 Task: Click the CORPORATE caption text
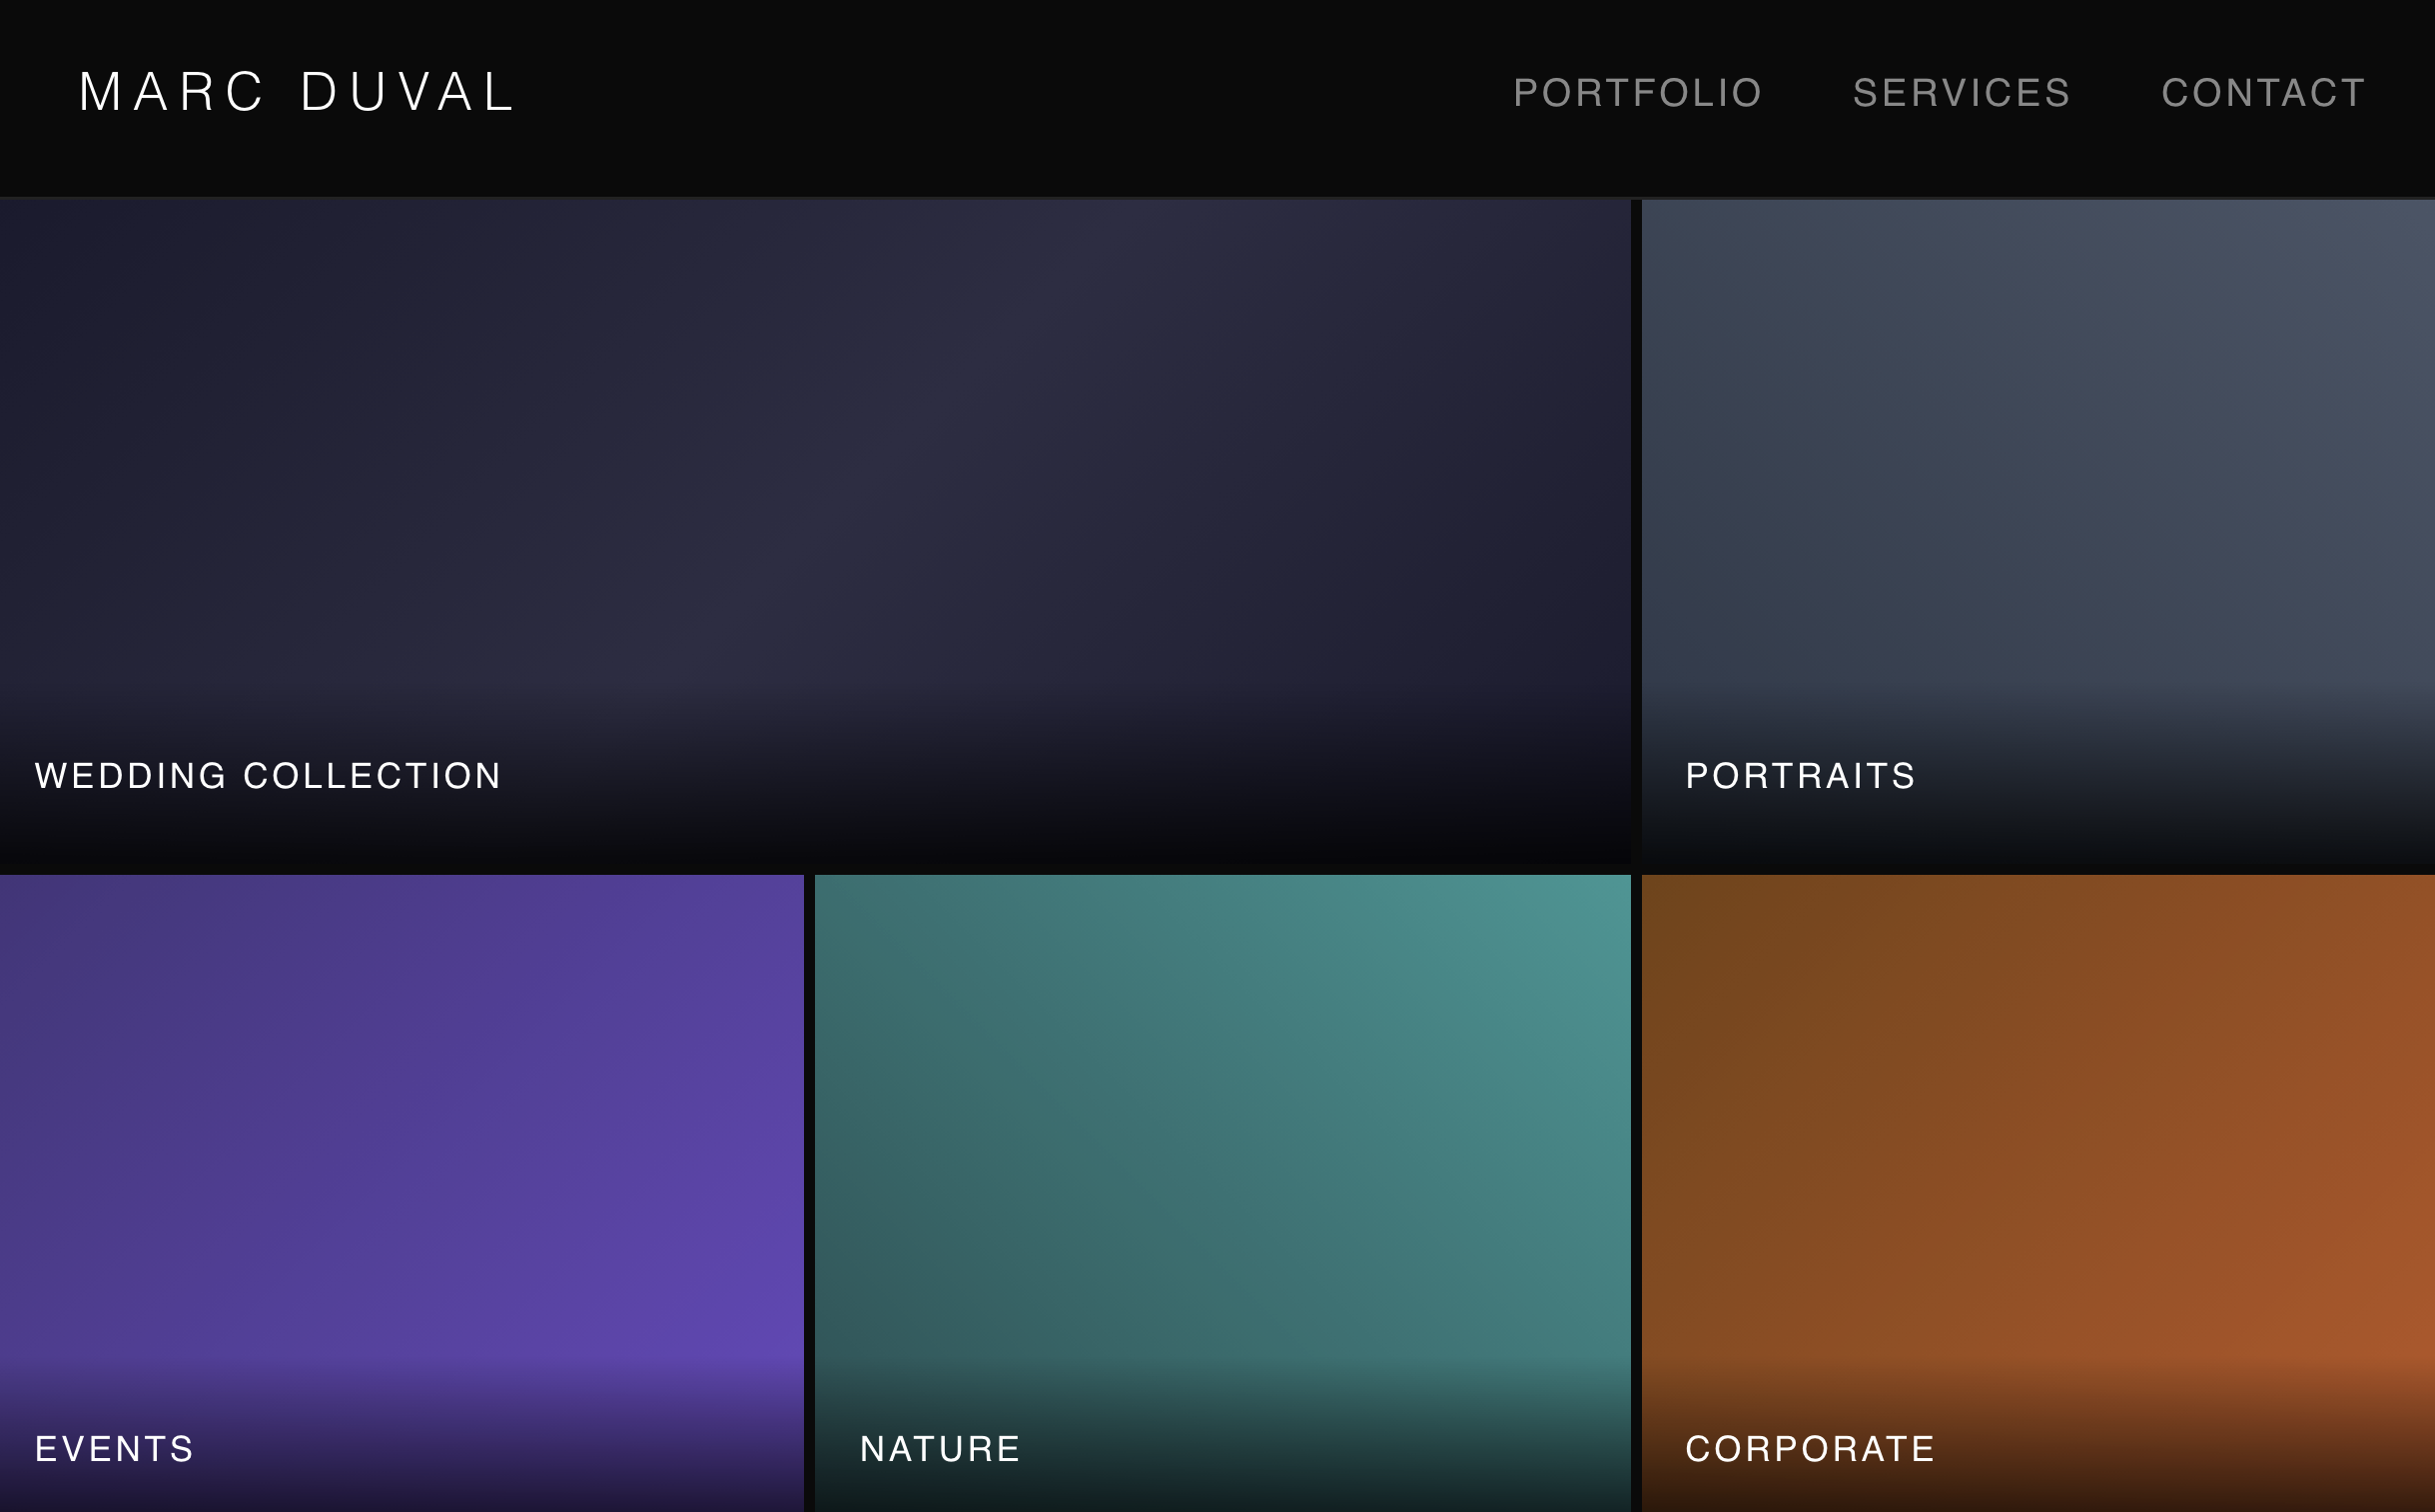click(1810, 1448)
